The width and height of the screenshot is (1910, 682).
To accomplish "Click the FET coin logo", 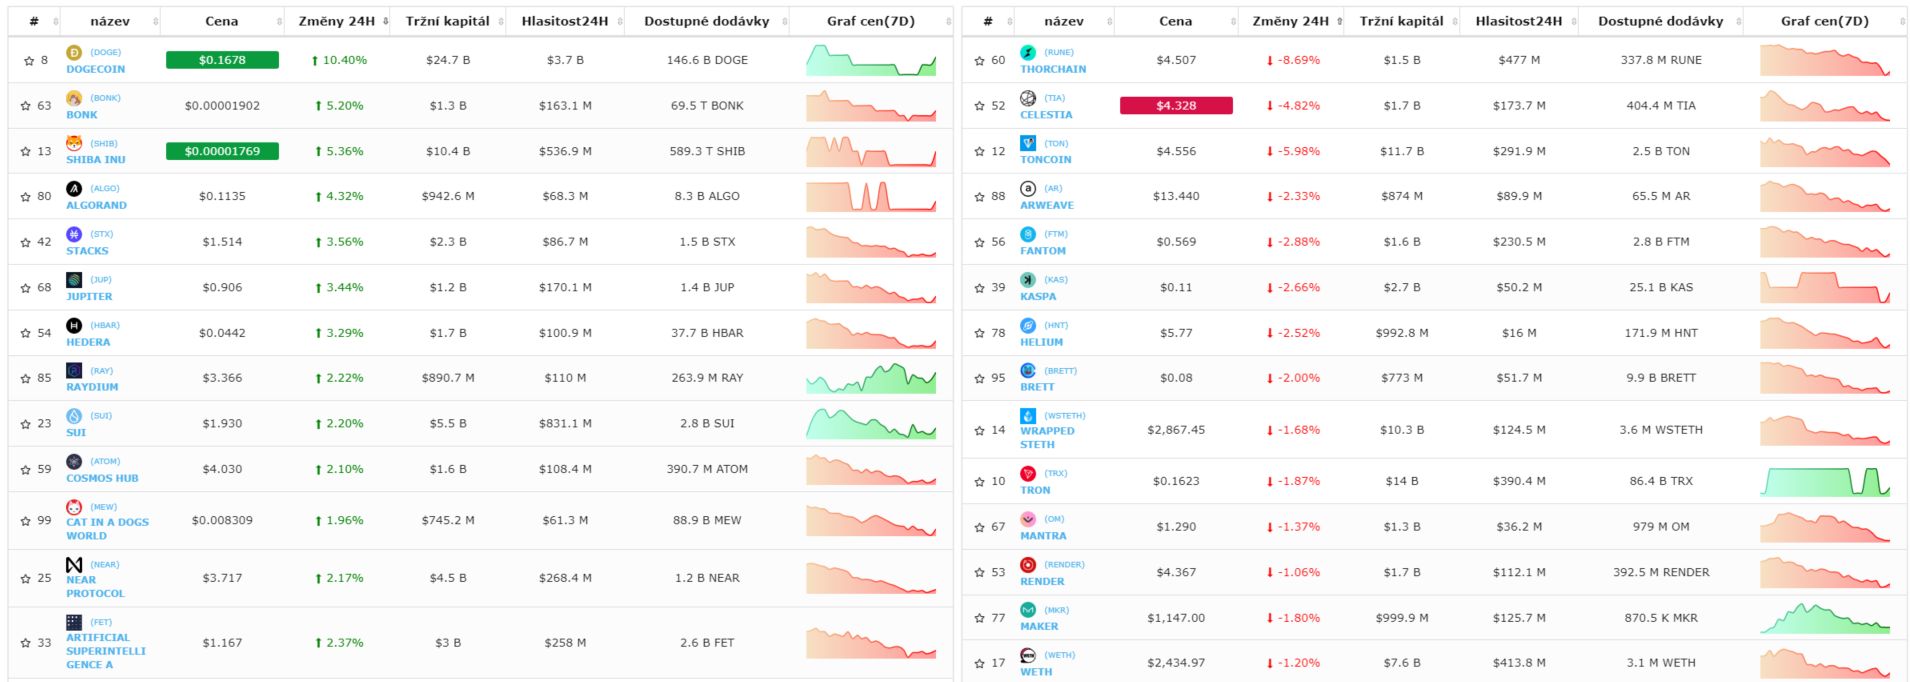I will pyautogui.click(x=74, y=622).
